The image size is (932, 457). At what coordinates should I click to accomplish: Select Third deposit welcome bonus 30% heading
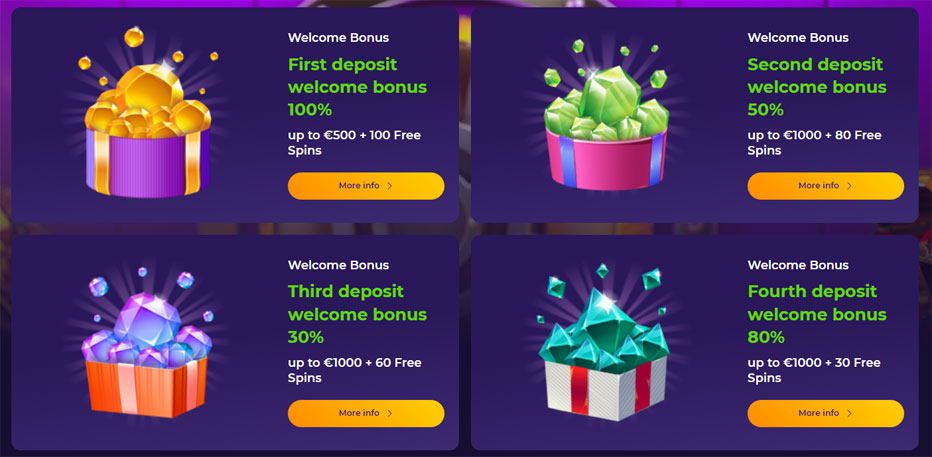(x=357, y=315)
